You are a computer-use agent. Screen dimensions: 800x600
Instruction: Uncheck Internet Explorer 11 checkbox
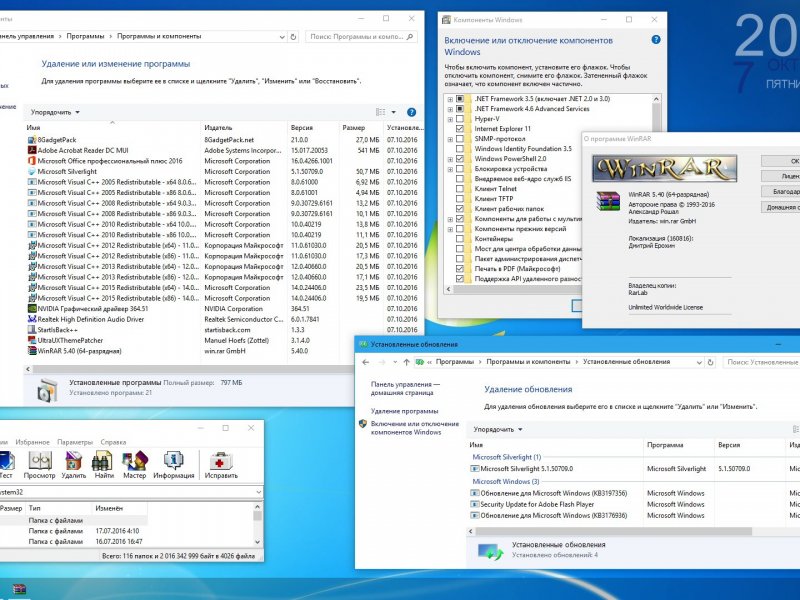[x=460, y=129]
